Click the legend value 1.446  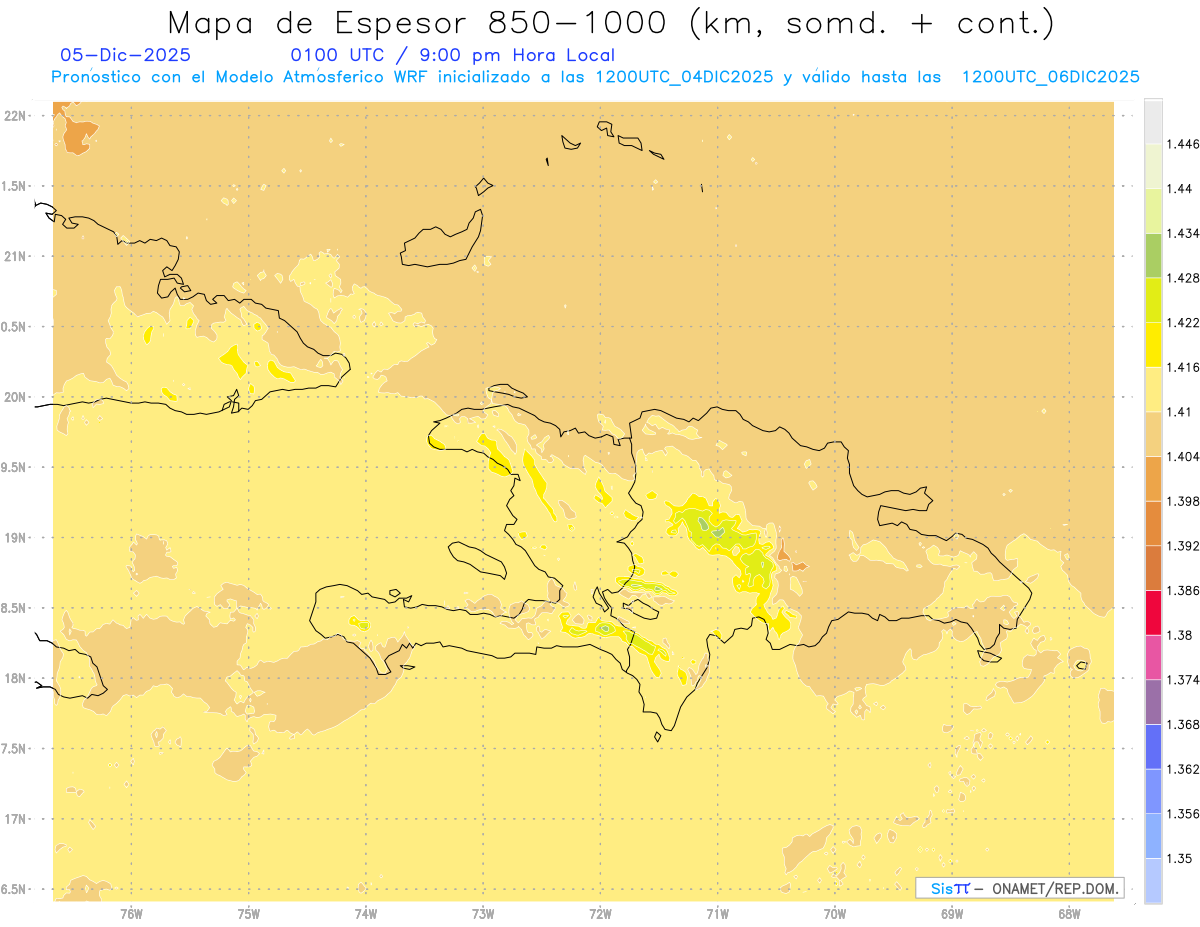(x=1183, y=144)
